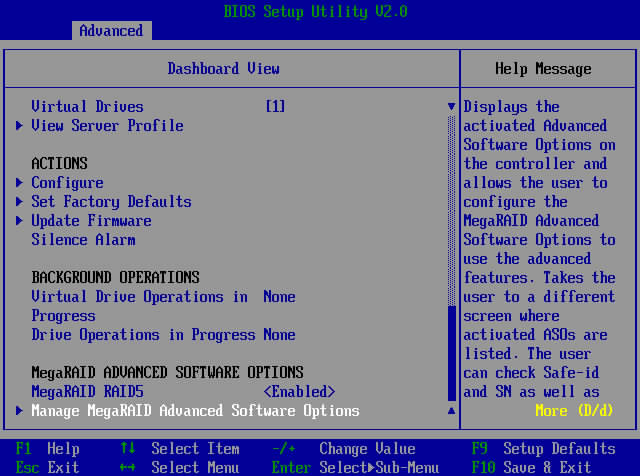
Task: Click MegaRAID ADVANCED SOFTWARE OPTIONS section label
Action: coord(167,372)
